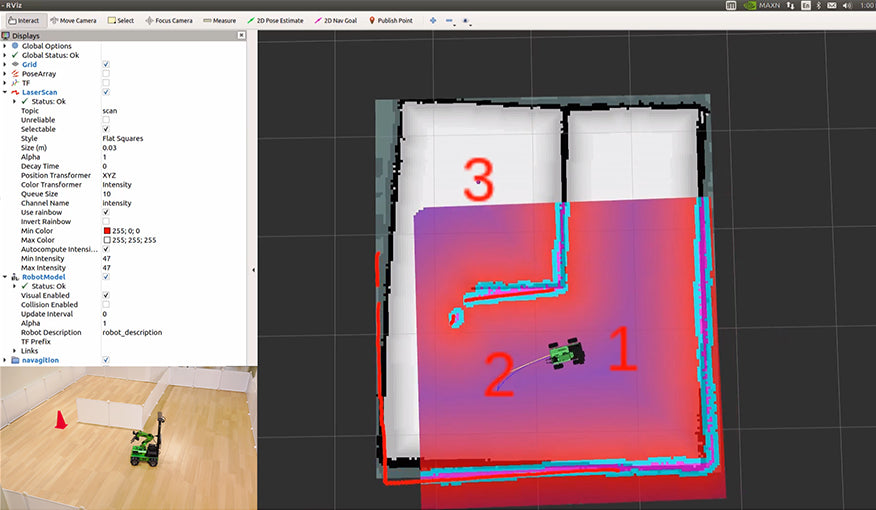Image resolution: width=876 pixels, height=510 pixels.
Task: Select the Move Camera tool
Action: tap(73, 20)
